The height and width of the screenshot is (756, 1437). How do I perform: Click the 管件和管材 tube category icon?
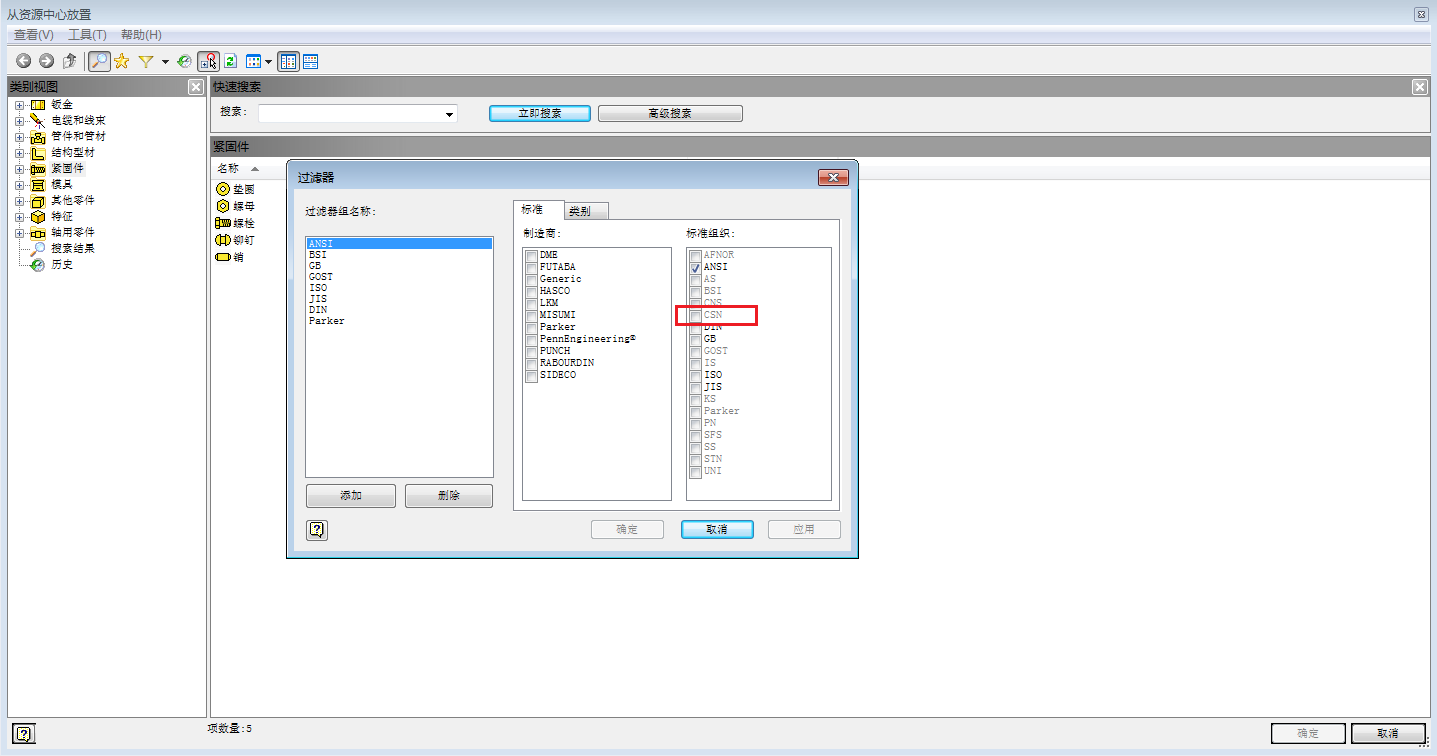(x=38, y=136)
